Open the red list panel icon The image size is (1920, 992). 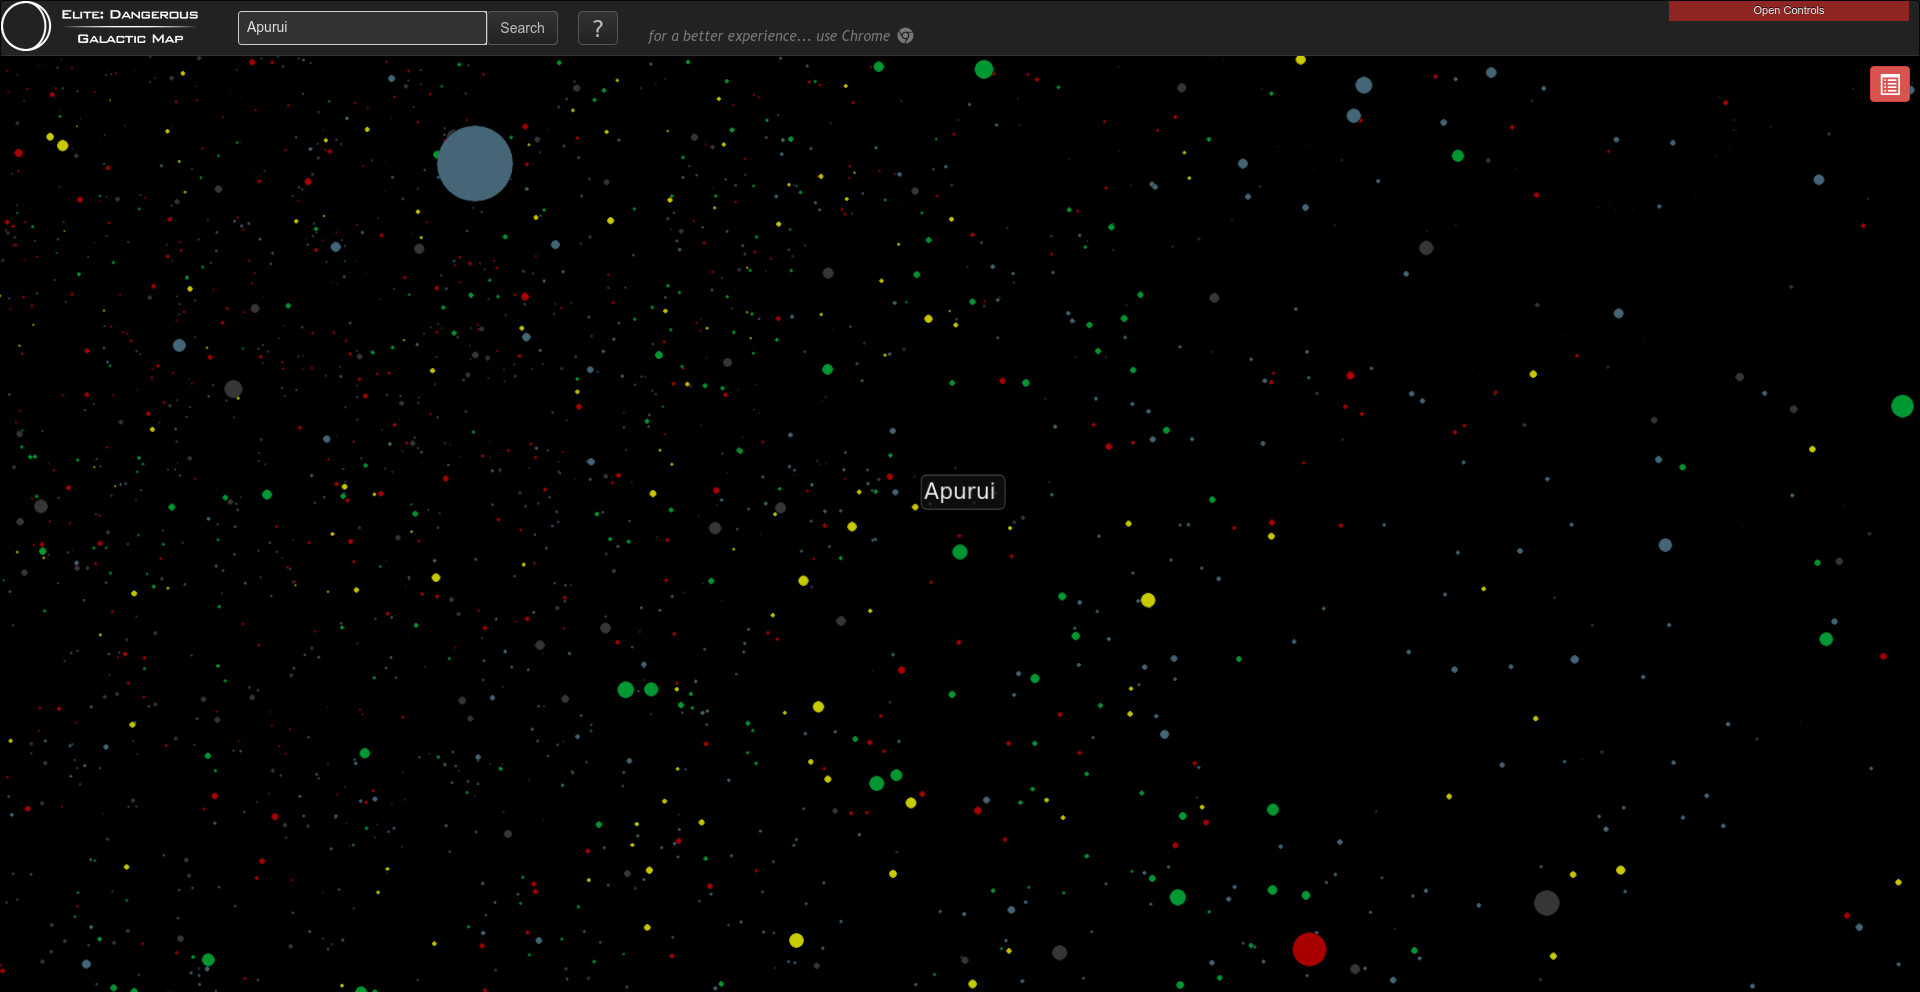coord(1890,85)
